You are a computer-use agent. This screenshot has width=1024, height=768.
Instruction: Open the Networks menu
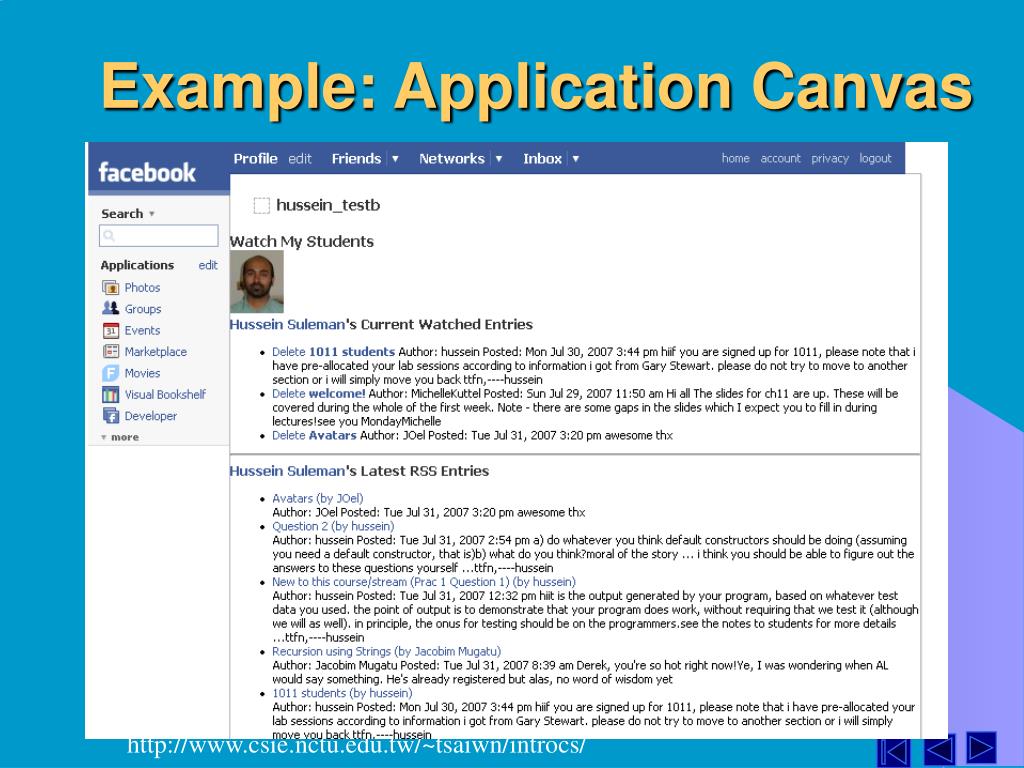[452, 159]
